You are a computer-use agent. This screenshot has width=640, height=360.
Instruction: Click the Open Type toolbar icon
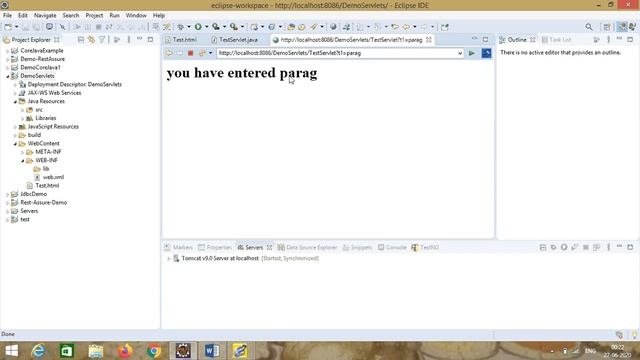point(291,27)
